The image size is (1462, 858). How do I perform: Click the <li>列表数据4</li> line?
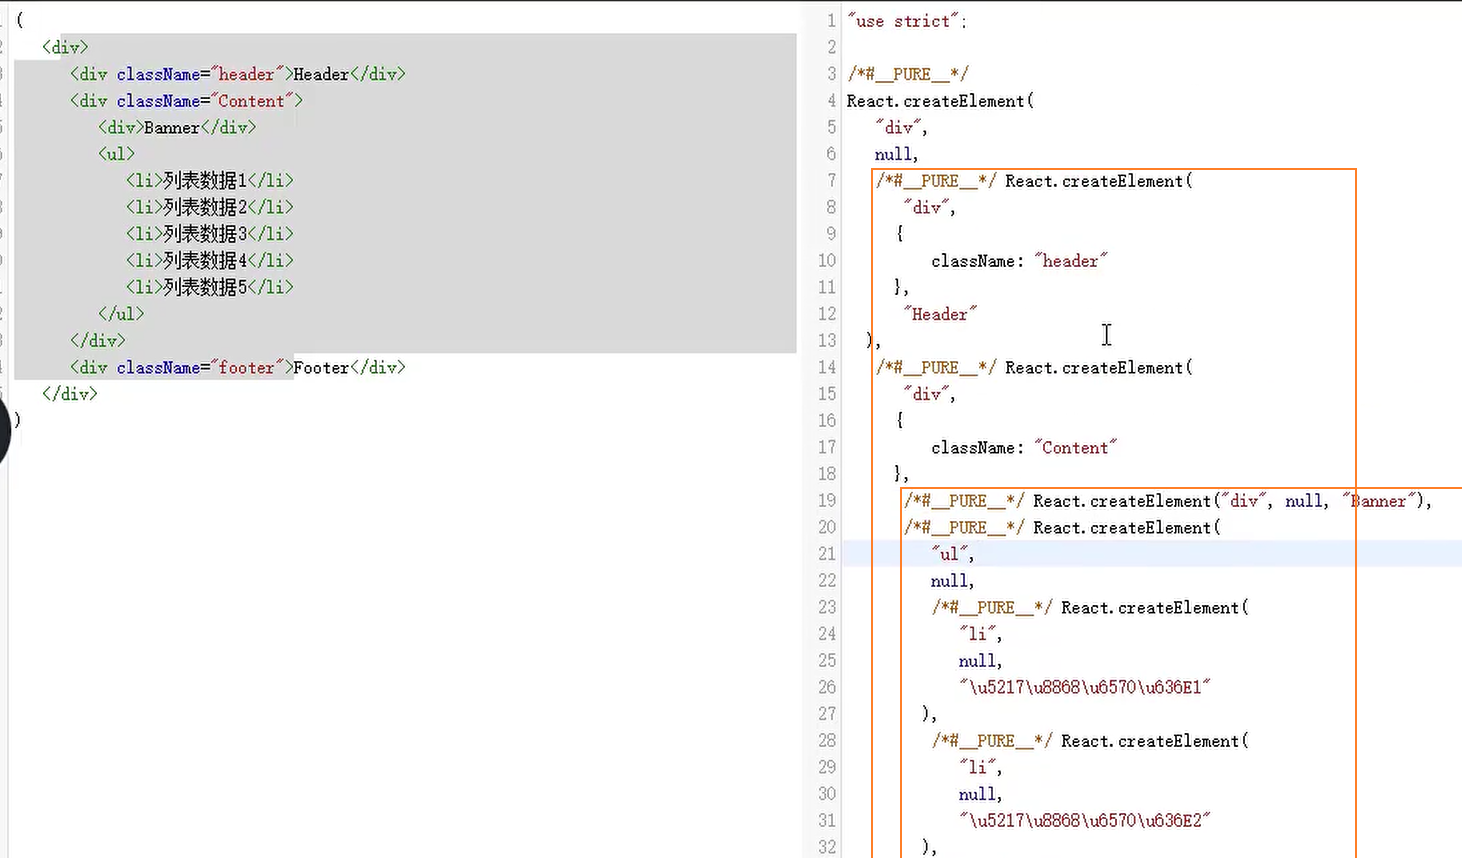tap(210, 261)
